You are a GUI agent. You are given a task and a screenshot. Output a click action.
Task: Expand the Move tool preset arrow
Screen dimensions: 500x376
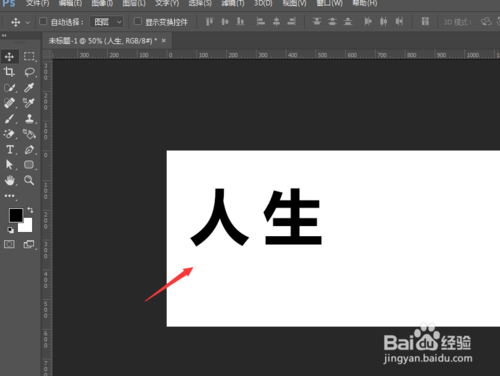click(28, 22)
